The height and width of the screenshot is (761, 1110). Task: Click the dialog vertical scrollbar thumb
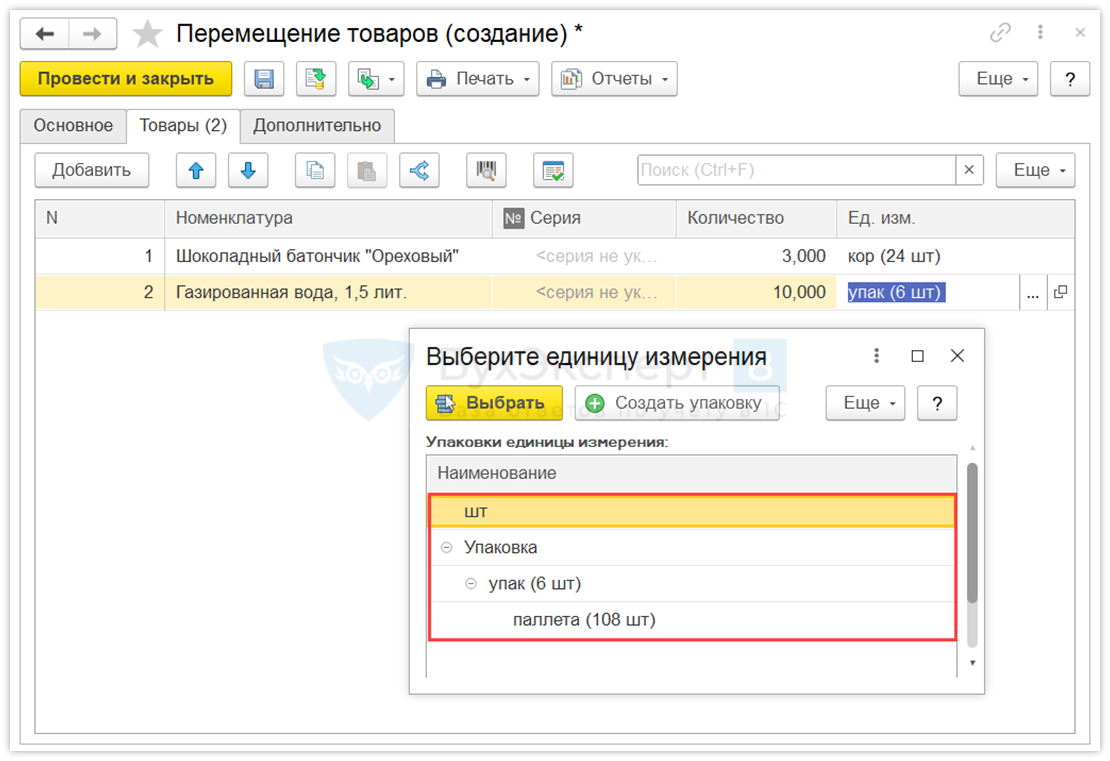[x=972, y=533]
